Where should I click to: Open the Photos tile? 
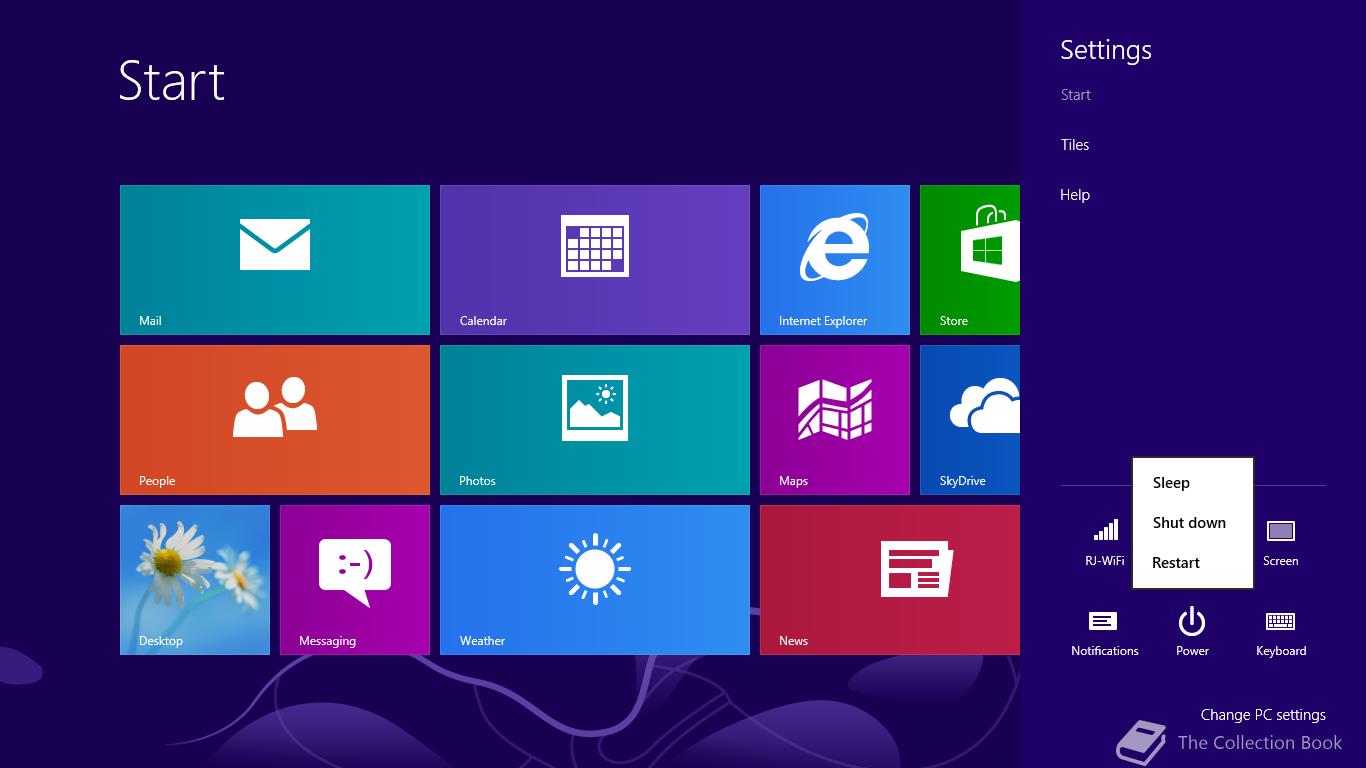tap(595, 420)
